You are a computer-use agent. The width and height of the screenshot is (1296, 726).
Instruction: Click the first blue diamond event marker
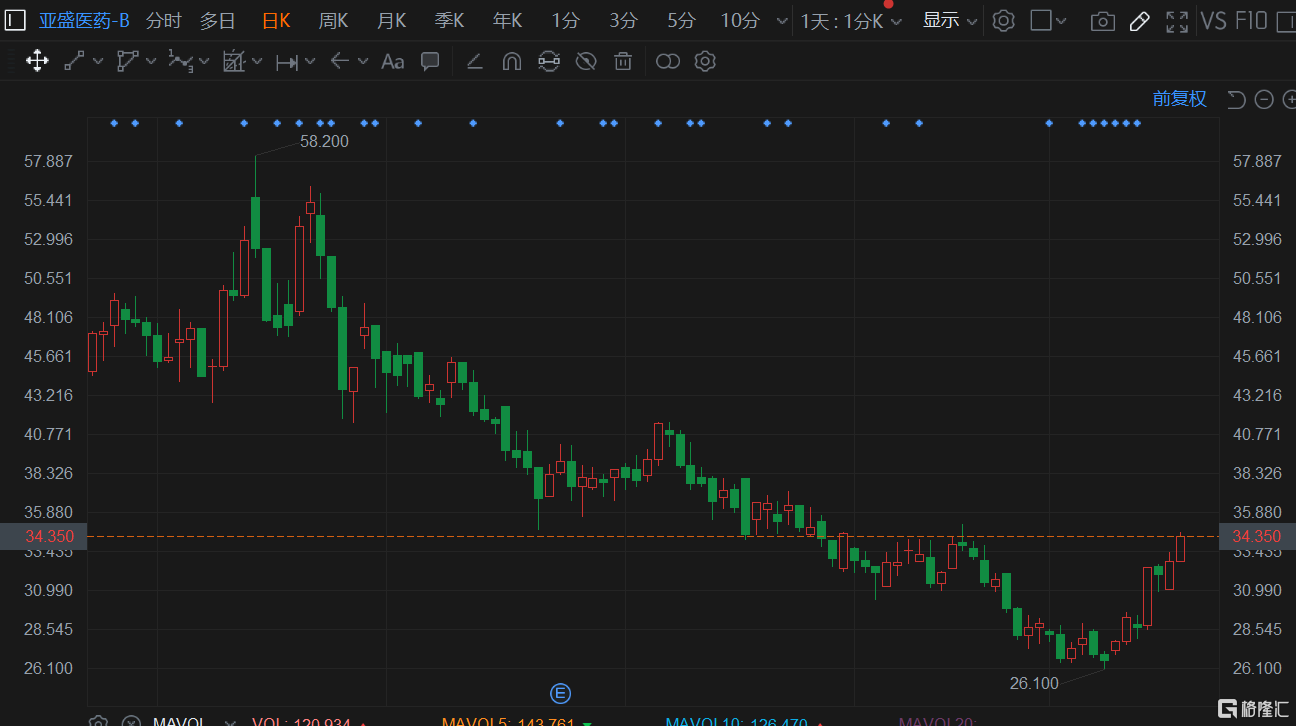(114, 123)
